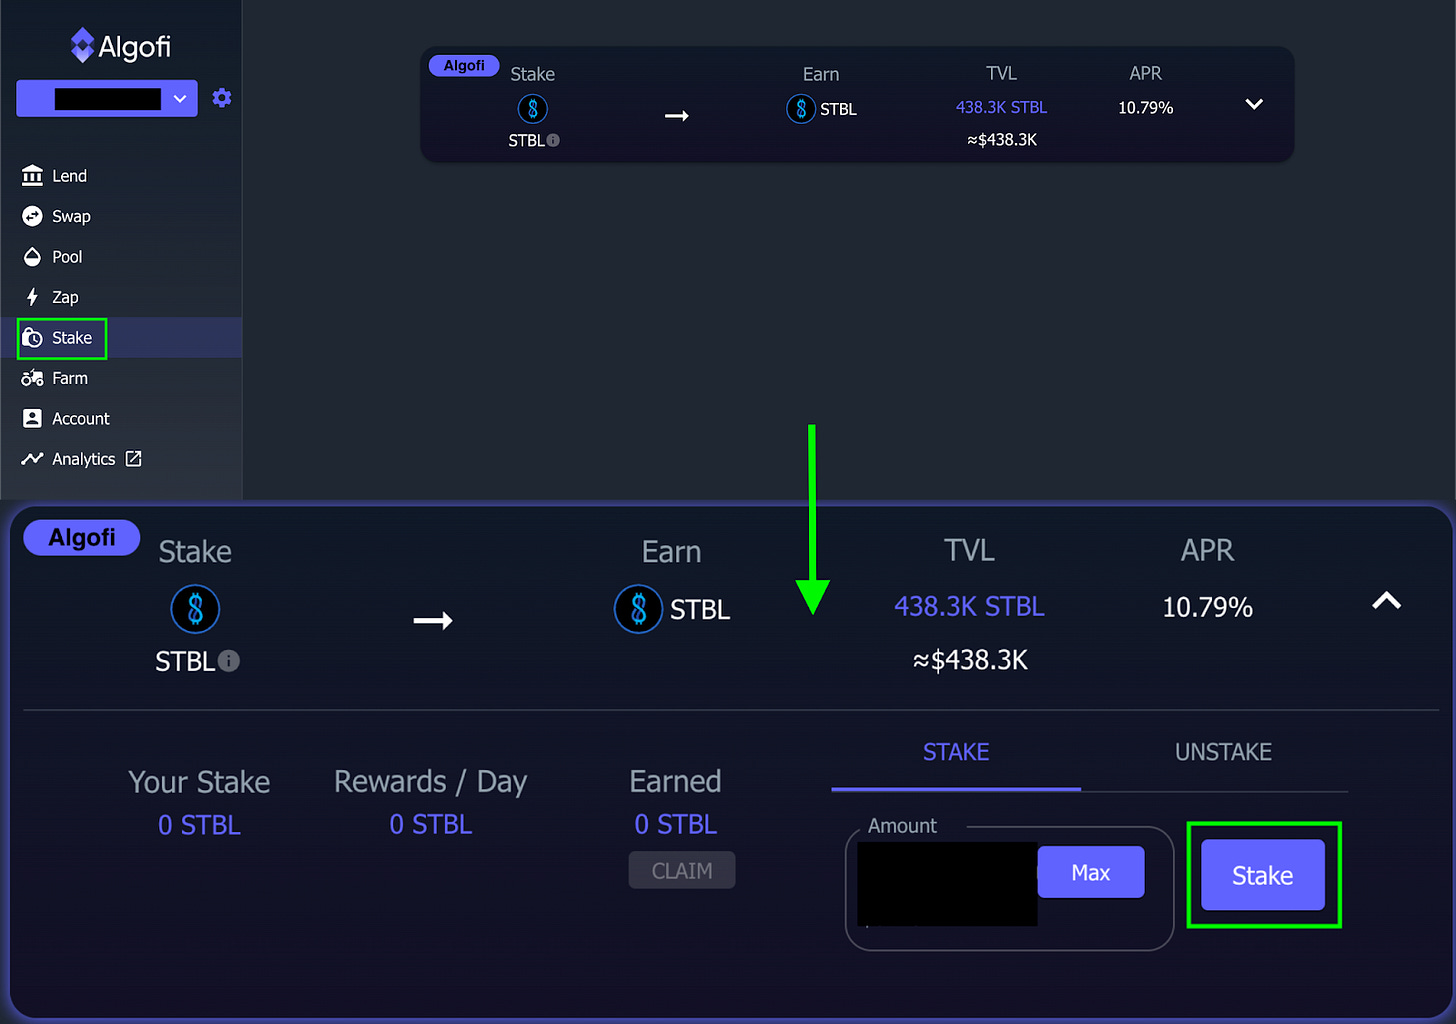The width and height of the screenshot is (1456, 1024).
Task: Click 438.3K STBL TVL in collapsed card
Action: pyautogui.click(x=1001, y=107)
